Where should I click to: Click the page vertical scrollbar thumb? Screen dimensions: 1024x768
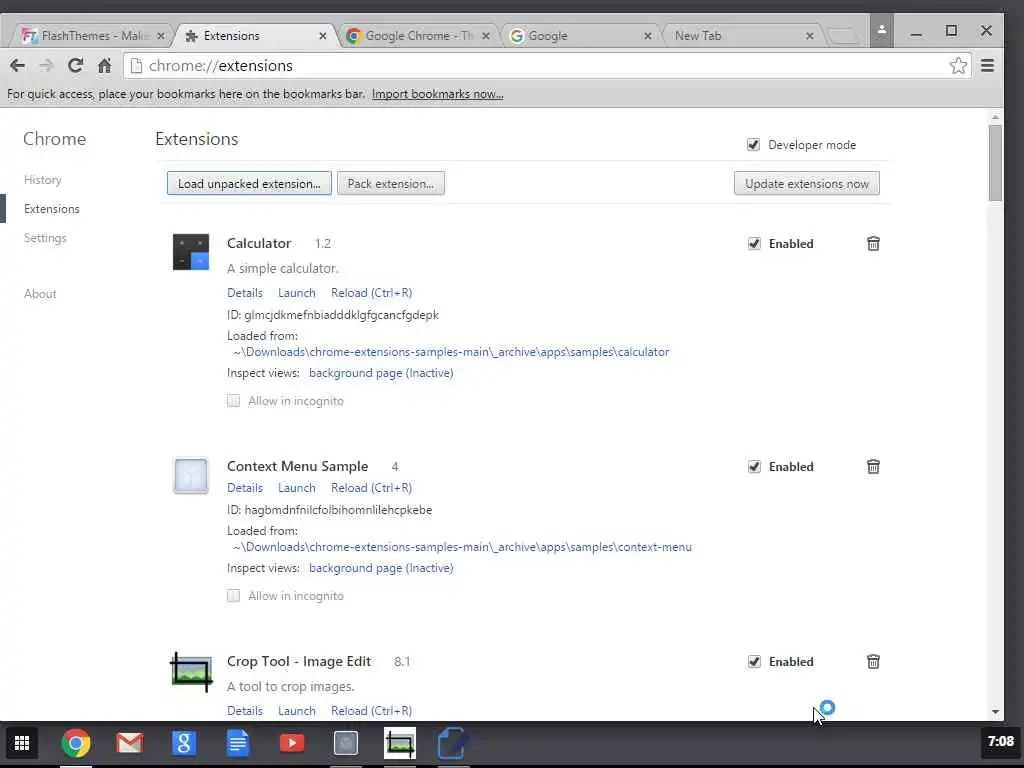pos(995,163)
